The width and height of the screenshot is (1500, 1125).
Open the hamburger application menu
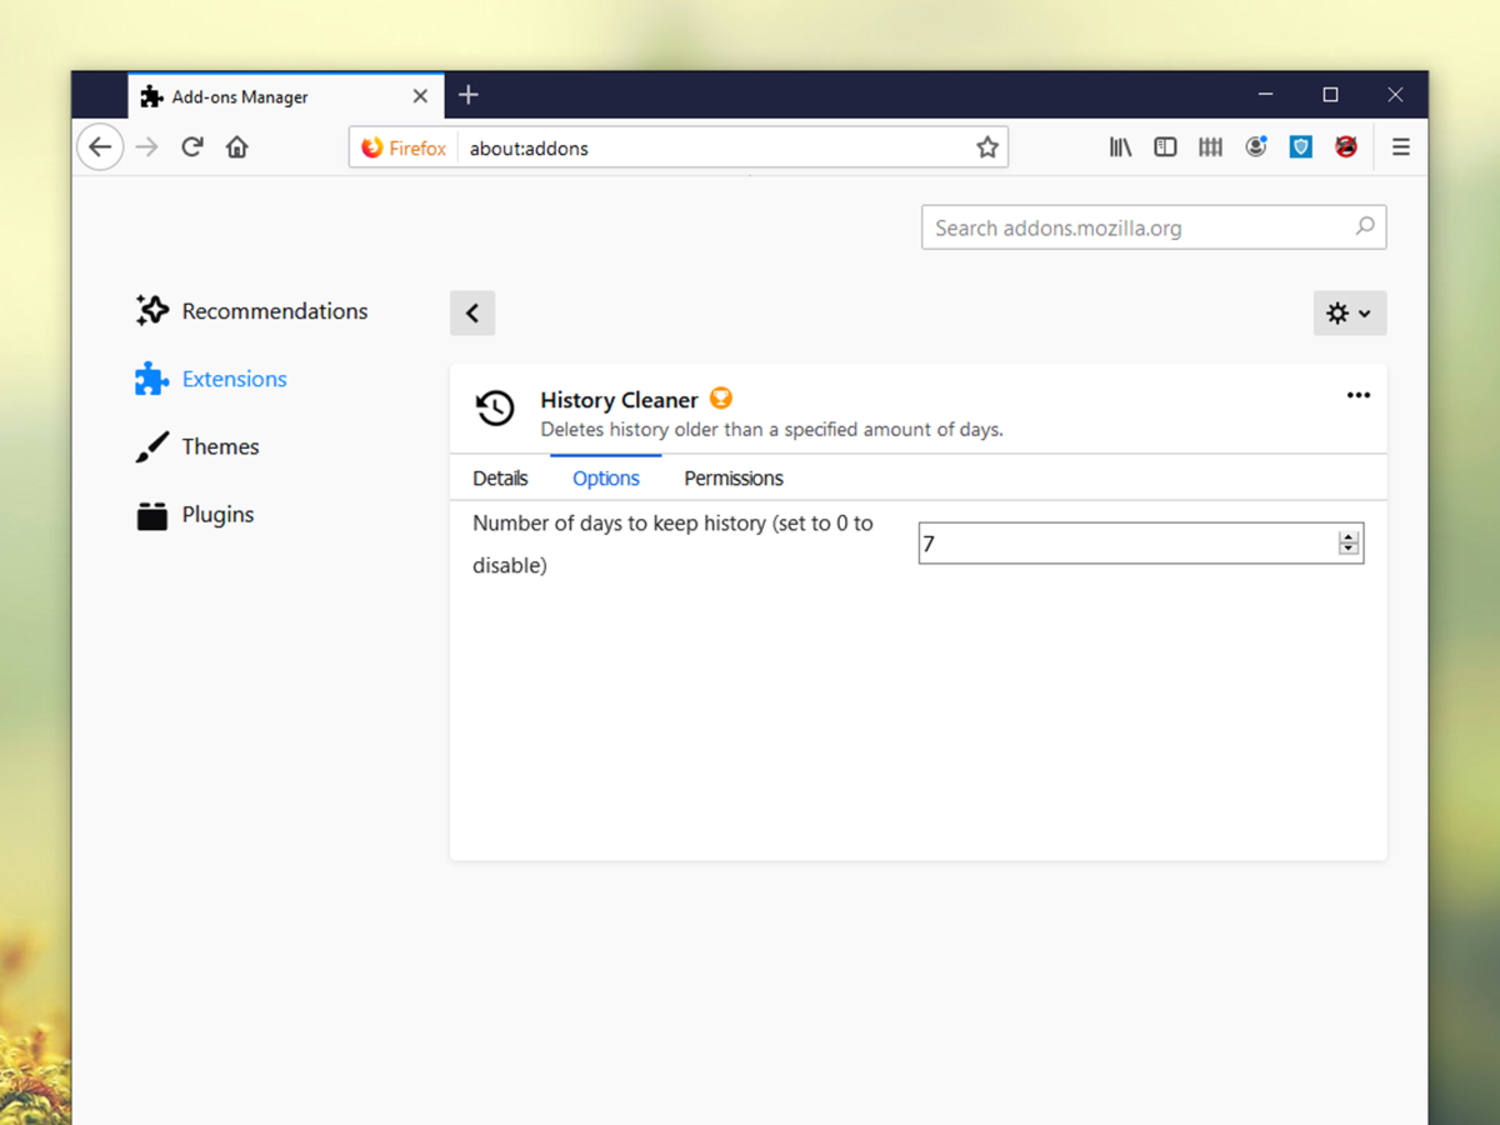tap(1401, 148)
